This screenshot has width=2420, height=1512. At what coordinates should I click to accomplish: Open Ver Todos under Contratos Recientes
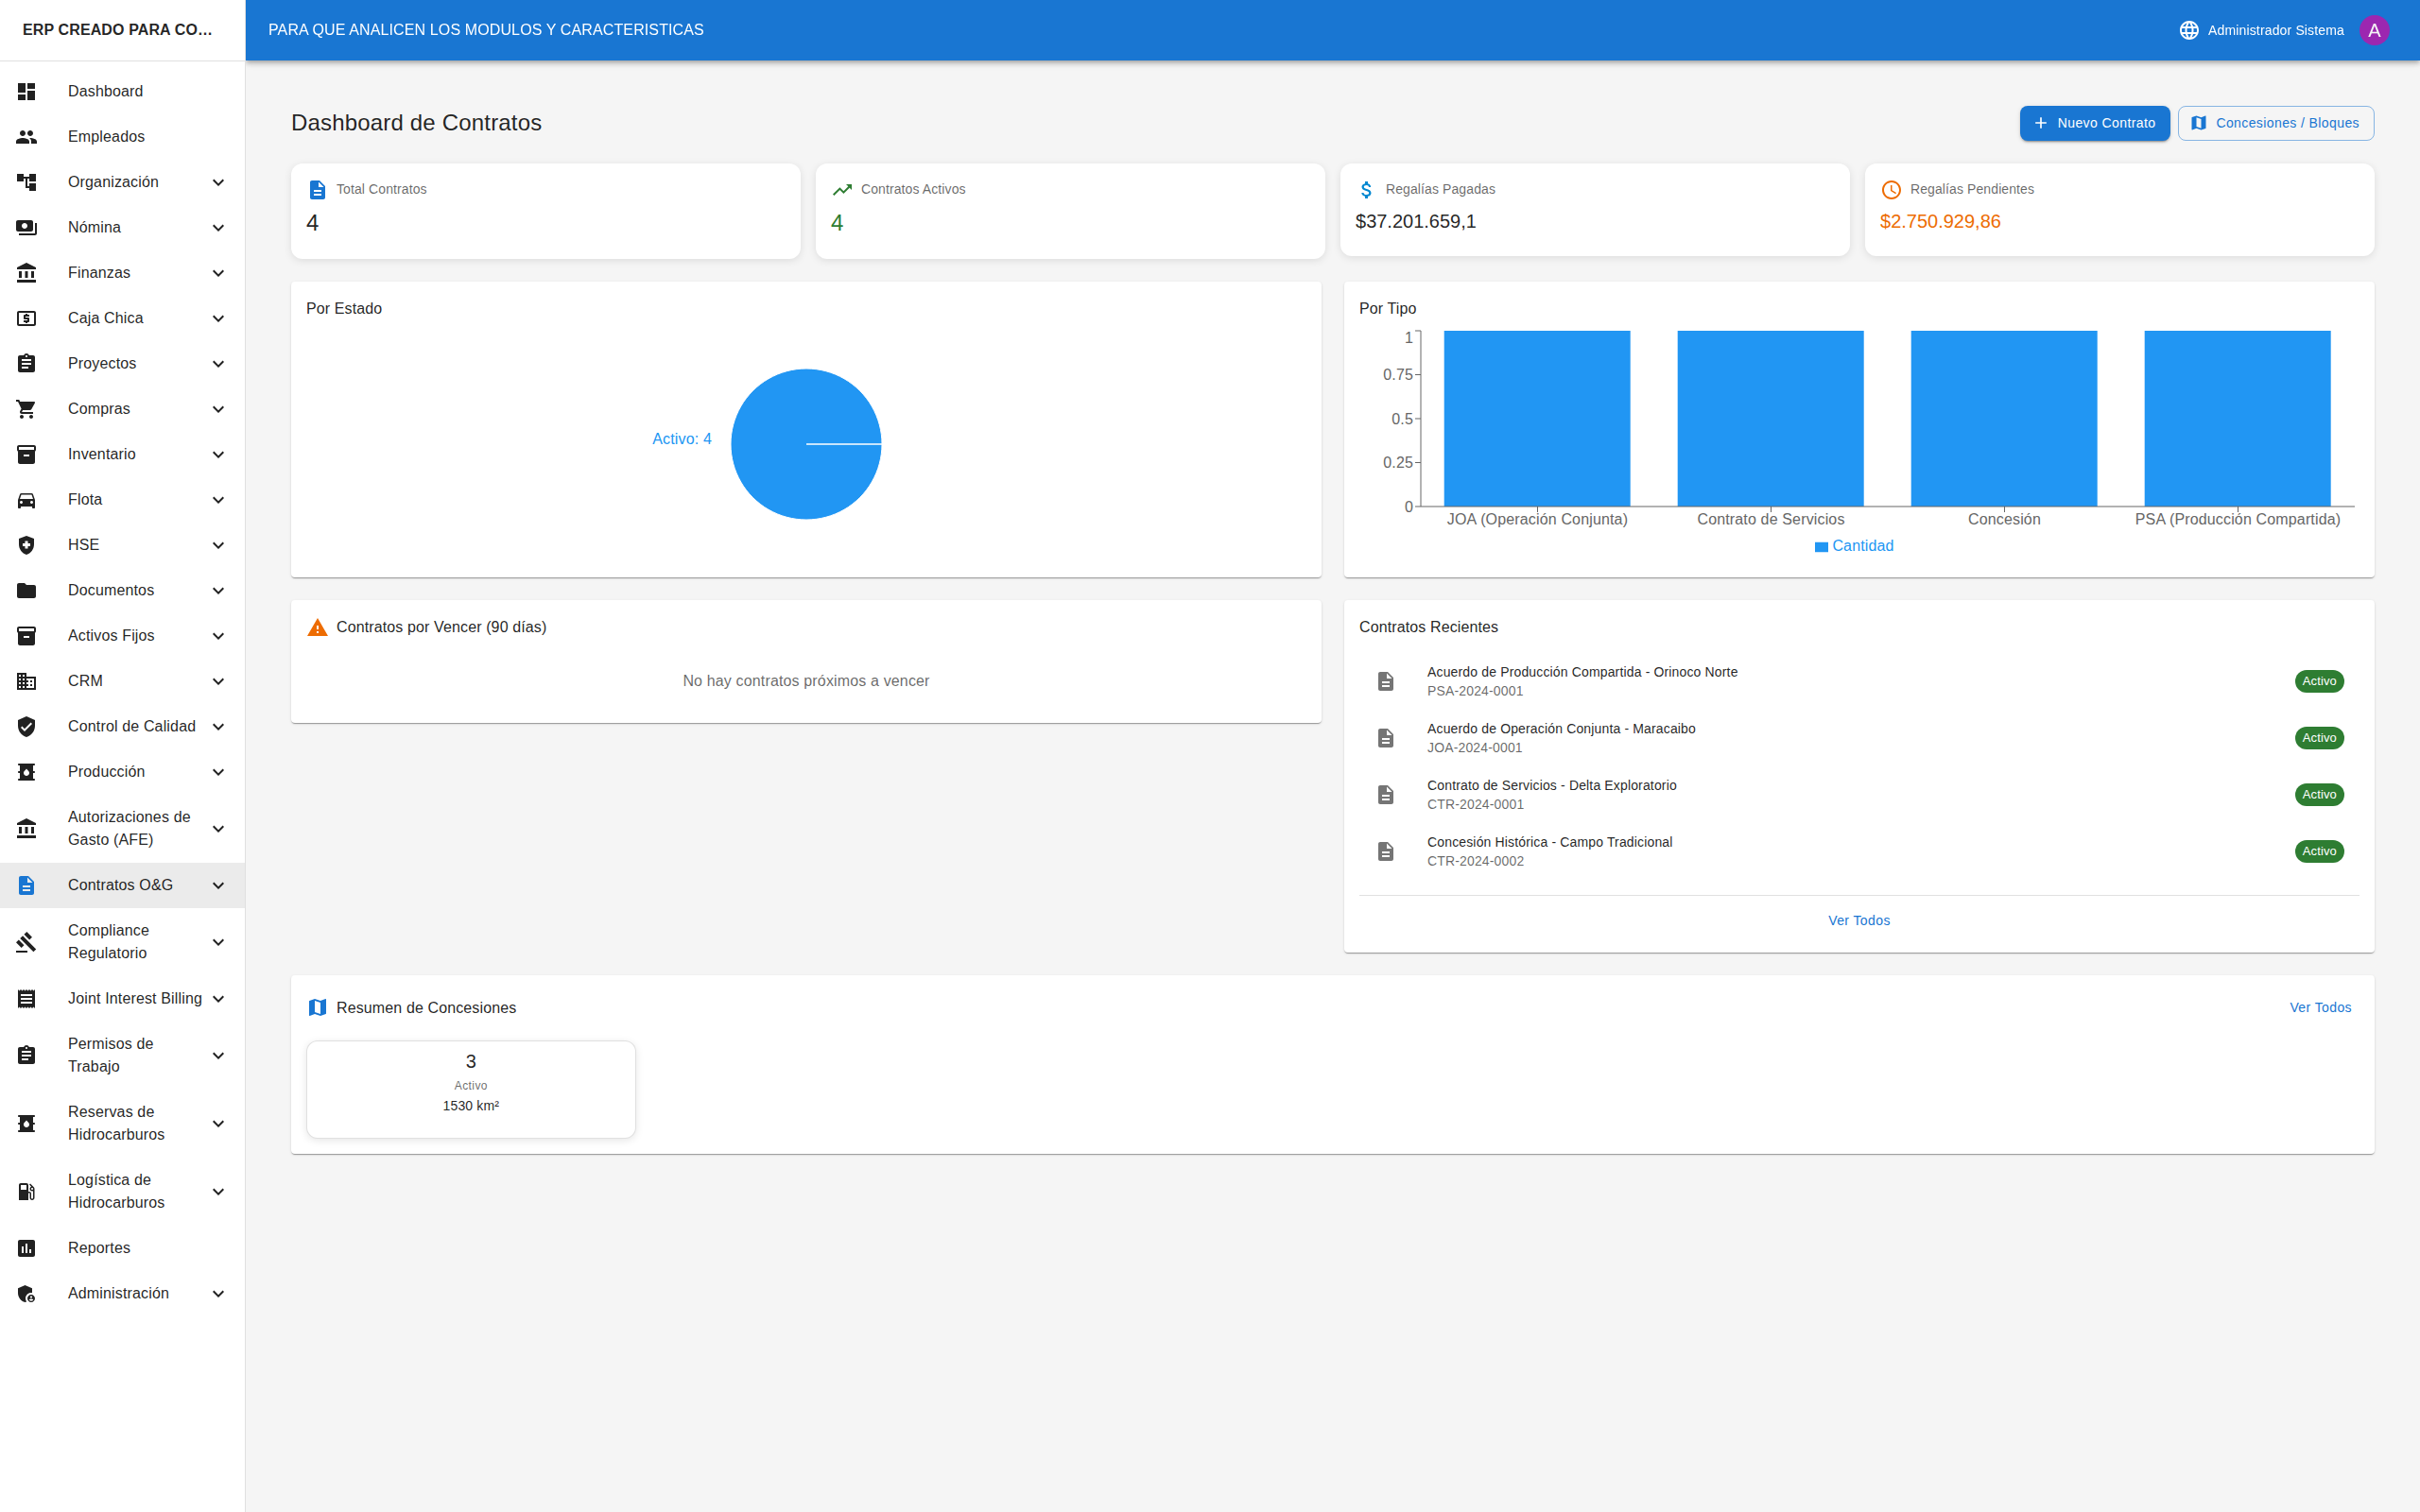pos(1858,920)
